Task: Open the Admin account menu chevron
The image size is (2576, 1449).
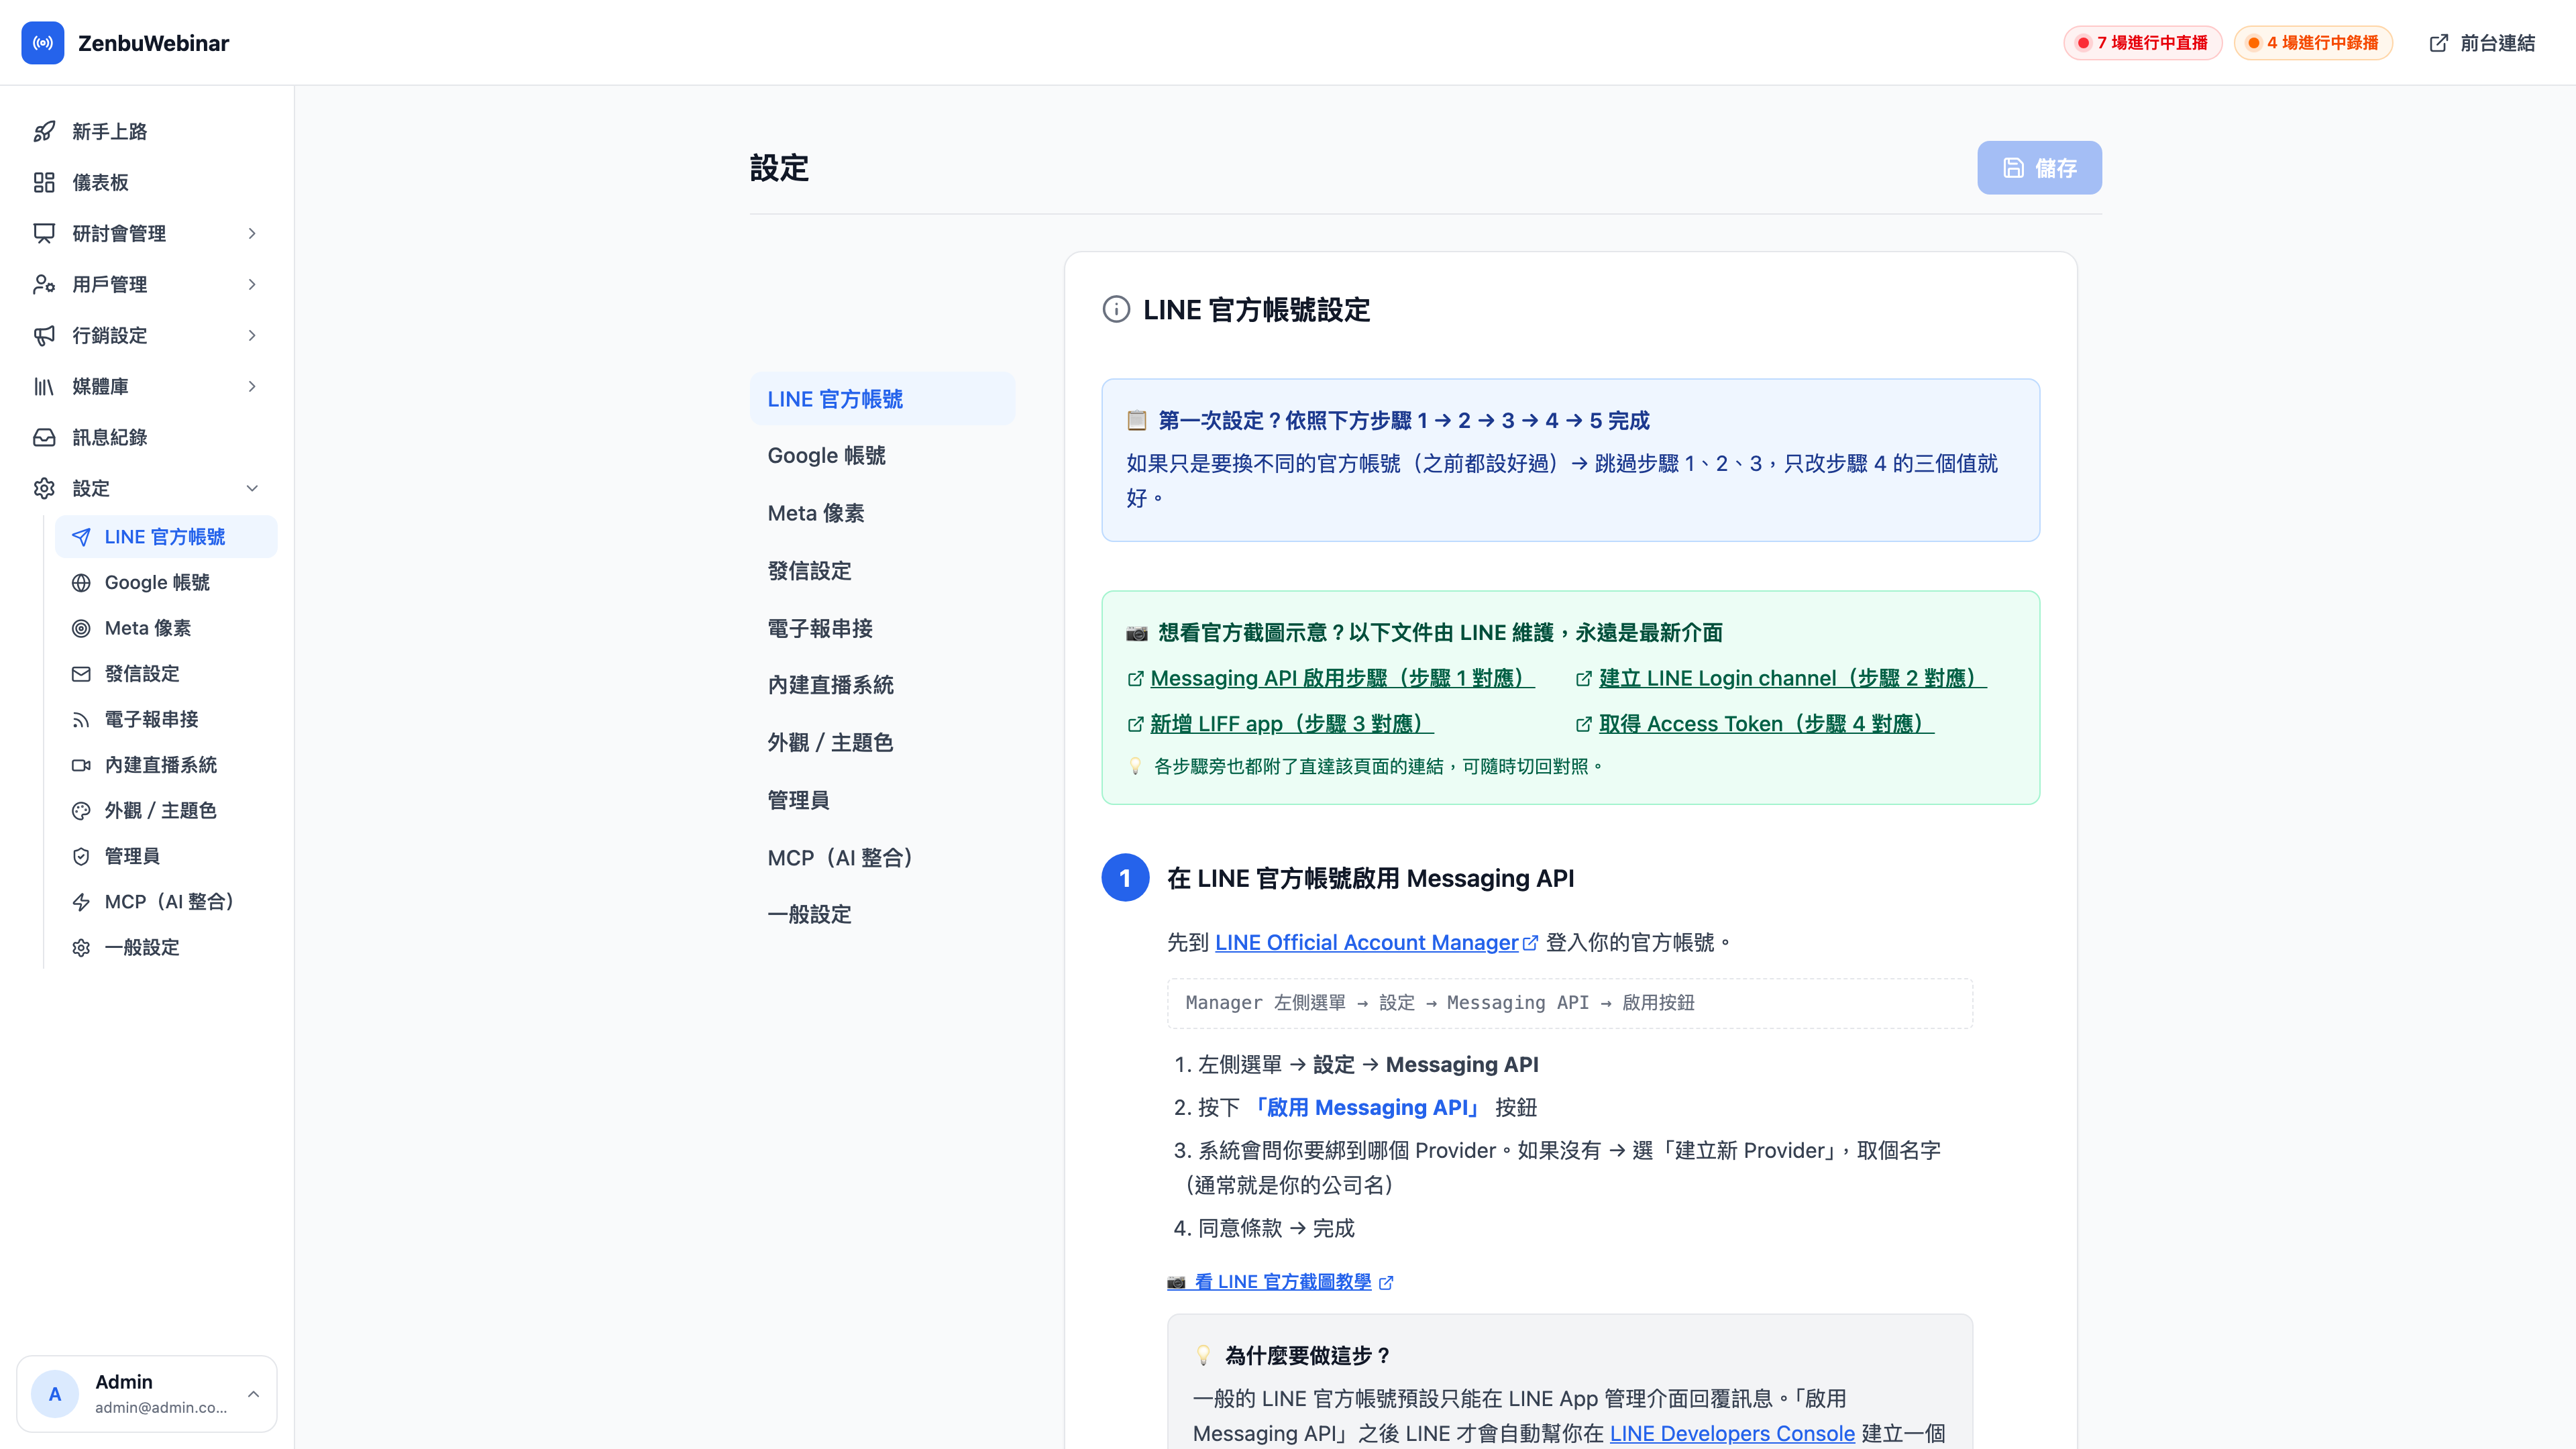Action: pos(253,1394)
